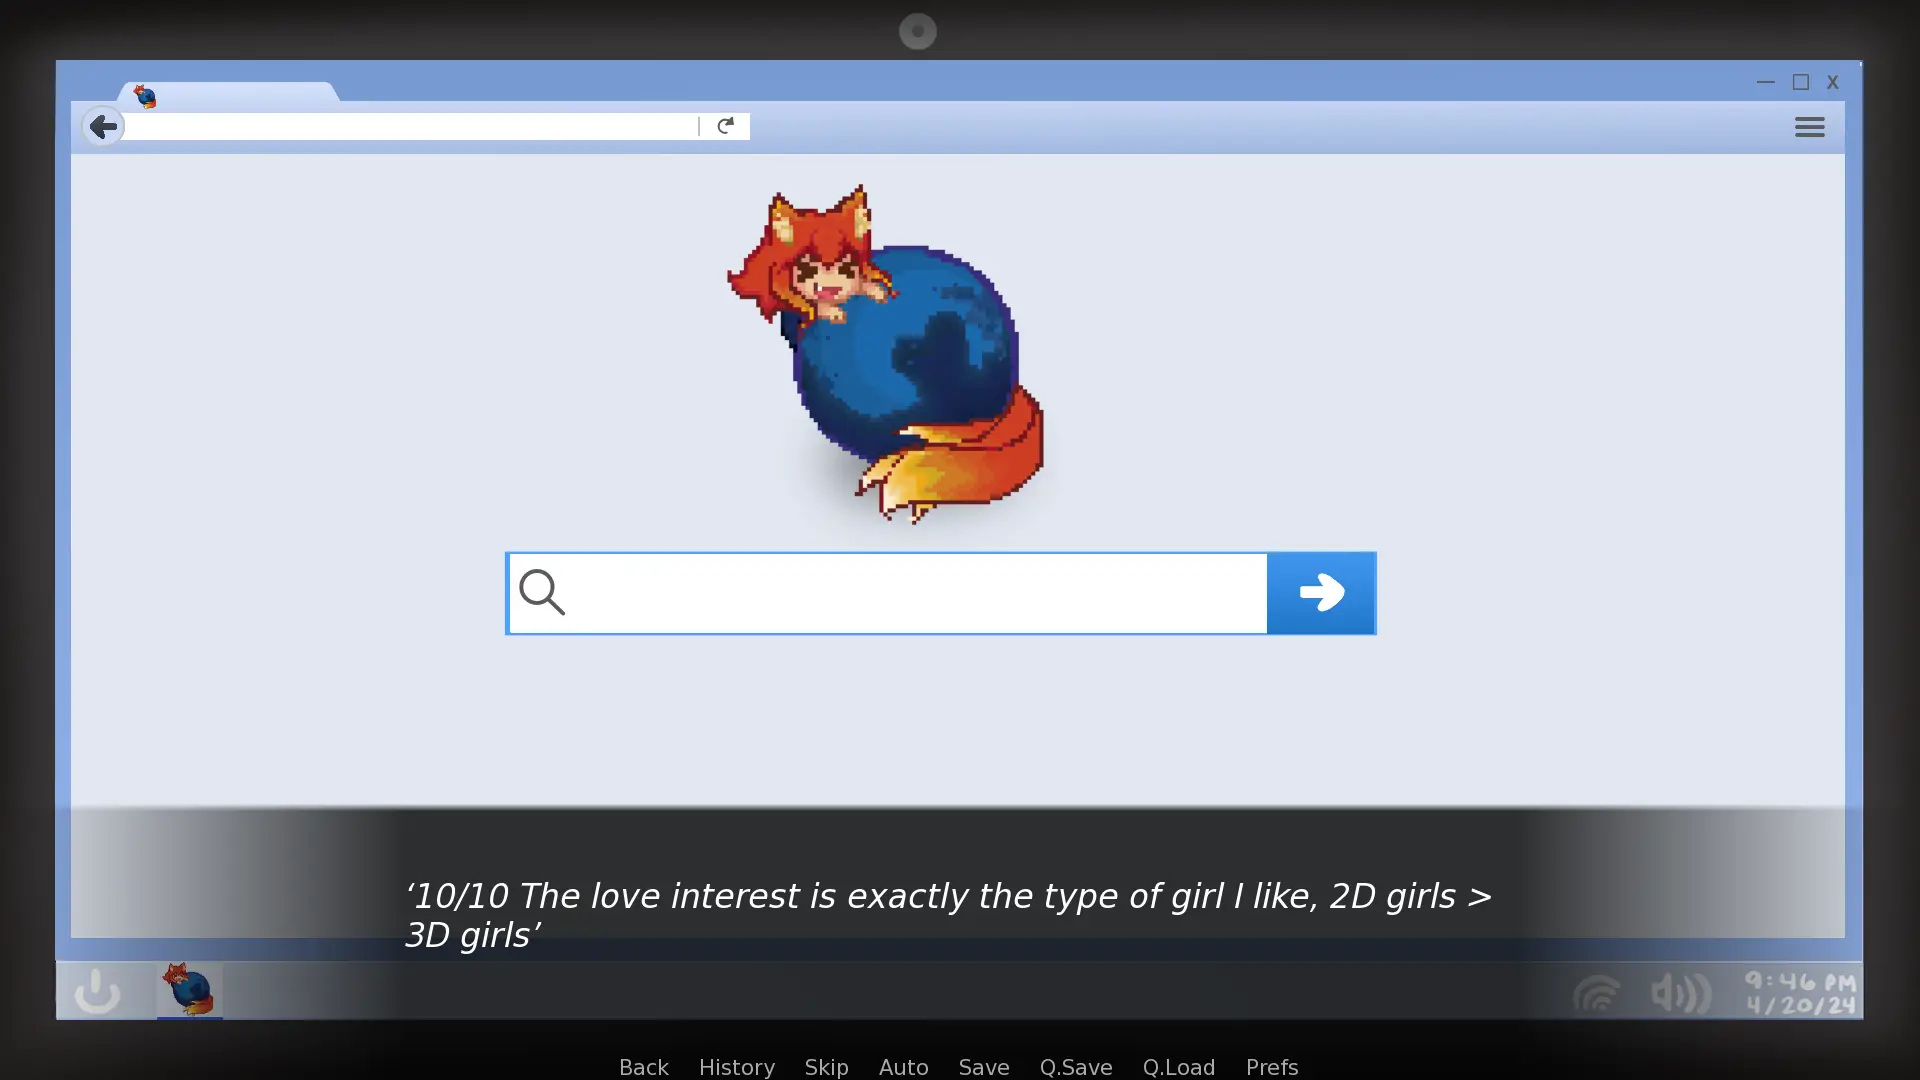Close the browser window with X
Image resolution: width=1920 pixels, height=1080 pixels.
pyautogui.click(x=1833, y=82)
